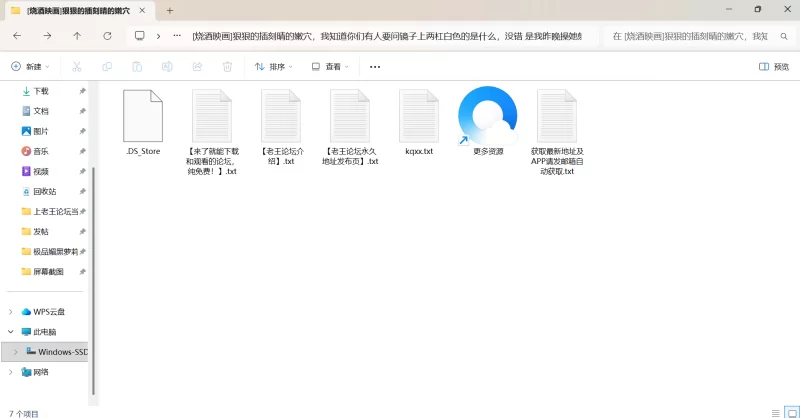The height and width of the screenshot is (418, 800).
Task: Add a new tab with the plus button
Action: tap(170, 10)
